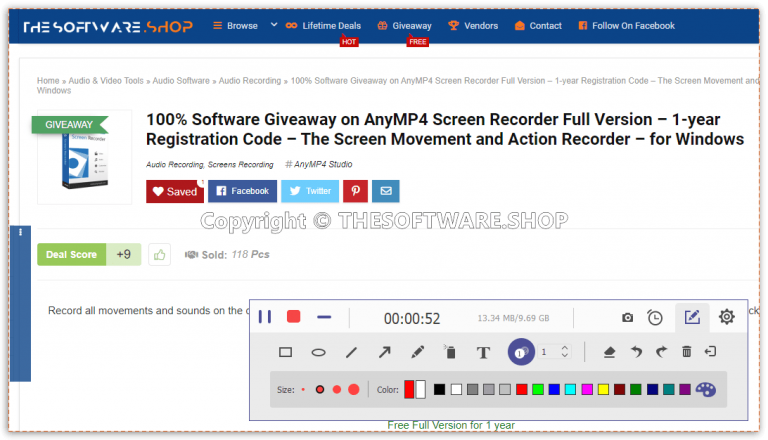Open recorder settings gear icon
The height and width of the screenshot is (440, 768).
pyautogui.click(x=726, y=317)
